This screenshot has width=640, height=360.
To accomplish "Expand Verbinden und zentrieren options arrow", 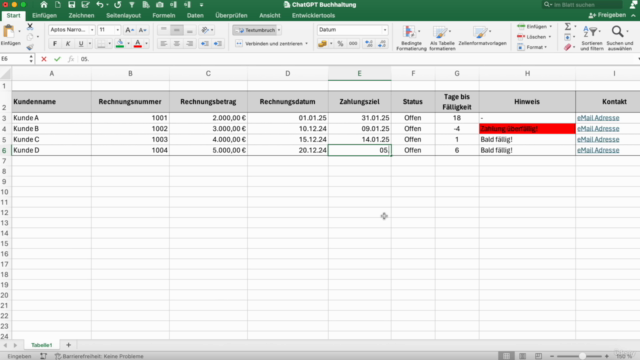I will (x=307, y=44).
